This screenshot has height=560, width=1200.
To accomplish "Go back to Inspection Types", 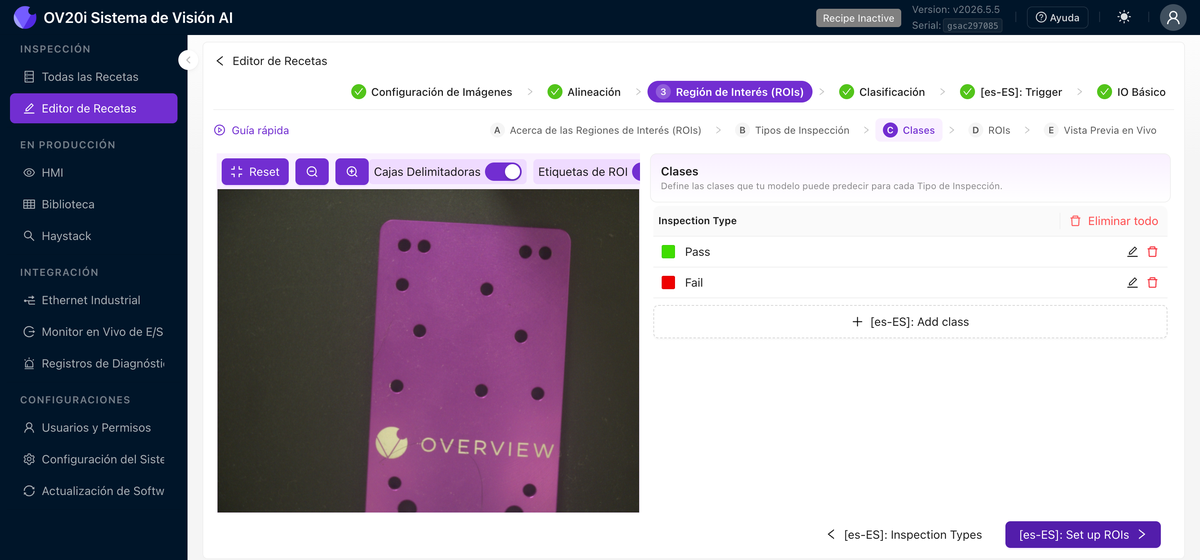I will 904,535.
